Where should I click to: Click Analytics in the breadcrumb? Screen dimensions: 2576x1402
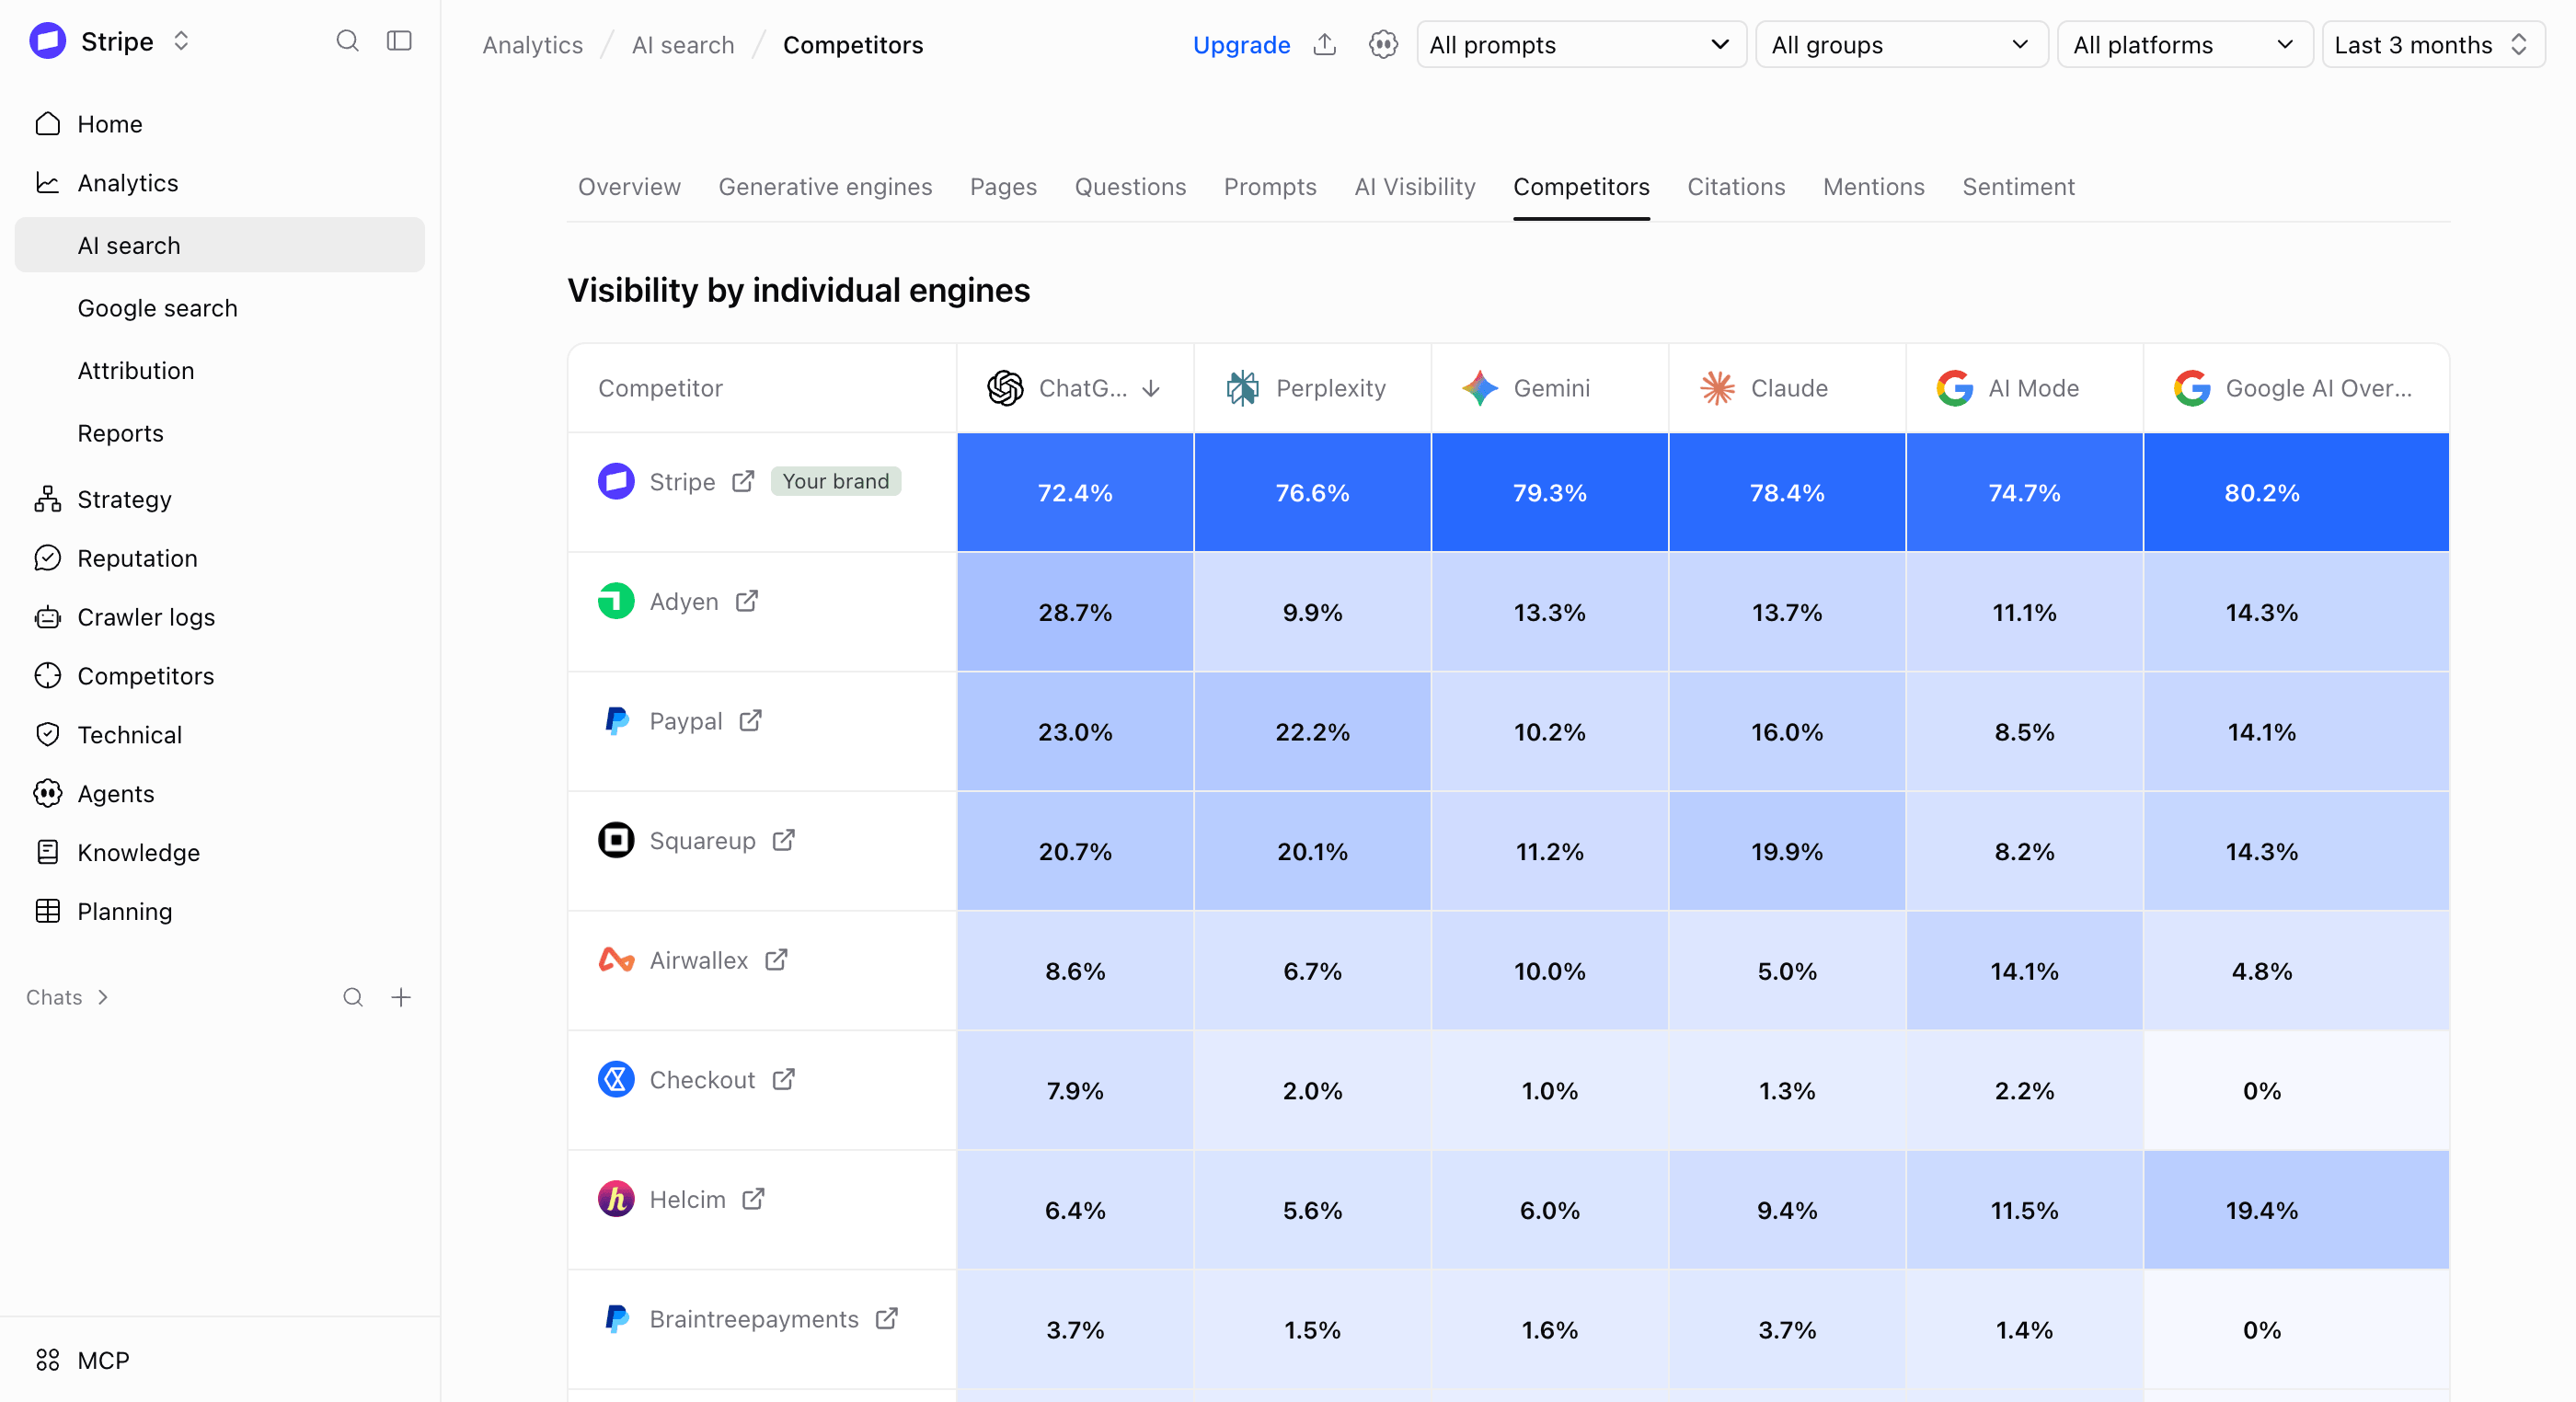pos(532,45)
